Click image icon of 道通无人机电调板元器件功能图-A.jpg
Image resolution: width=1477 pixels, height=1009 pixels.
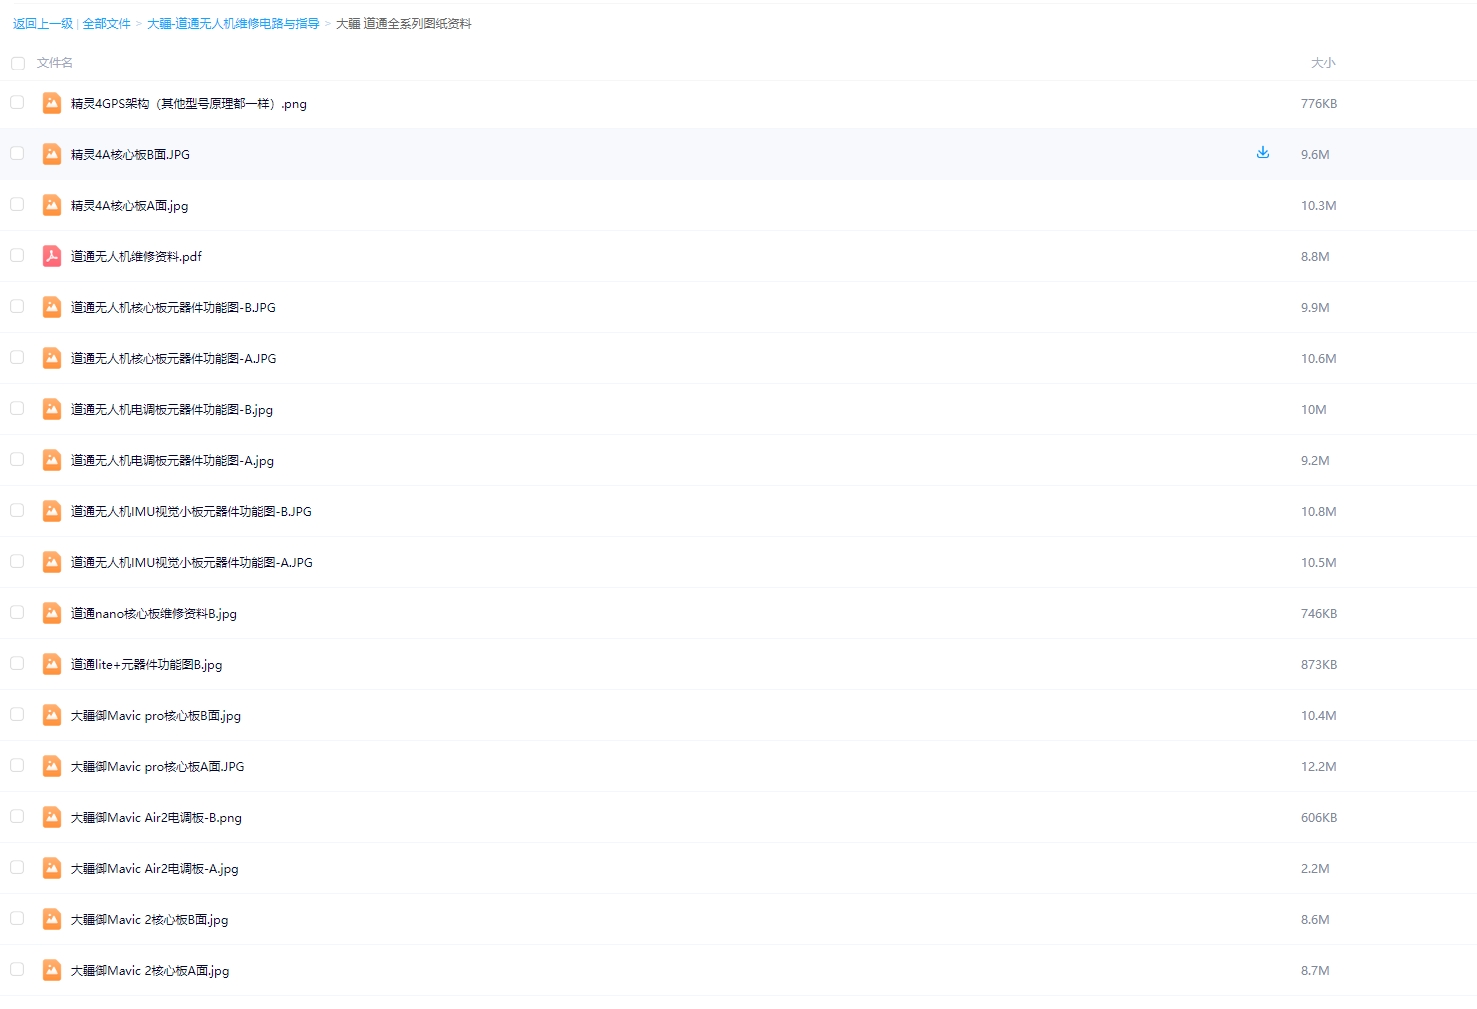coord(52,460)
